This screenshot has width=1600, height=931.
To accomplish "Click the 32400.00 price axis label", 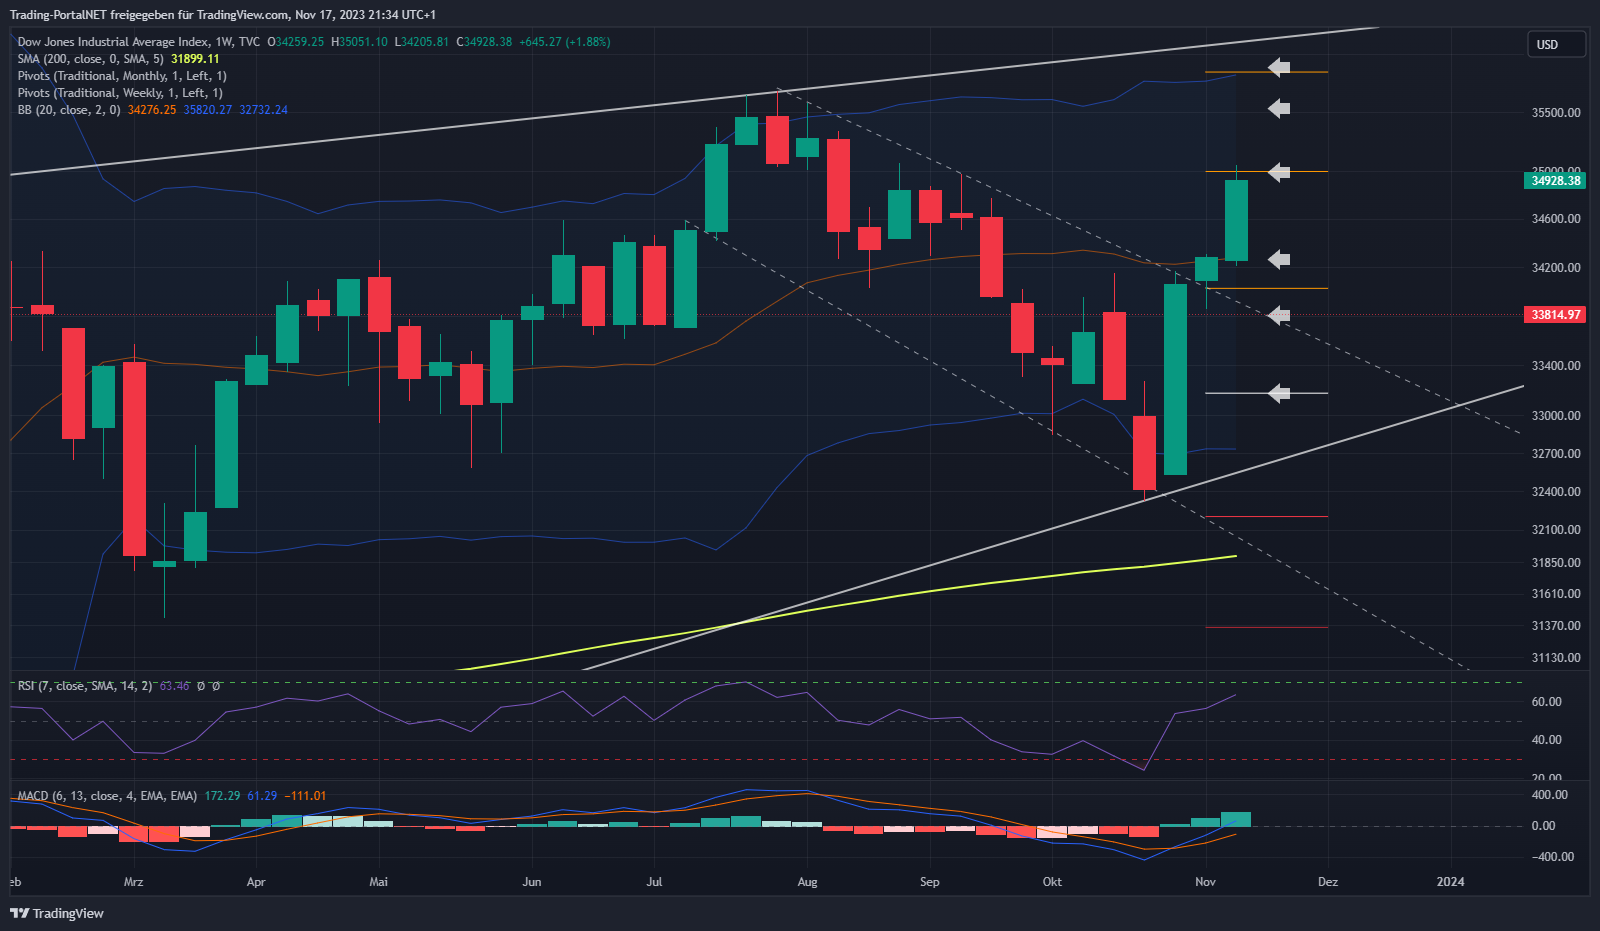I will tap(1556, 492).
